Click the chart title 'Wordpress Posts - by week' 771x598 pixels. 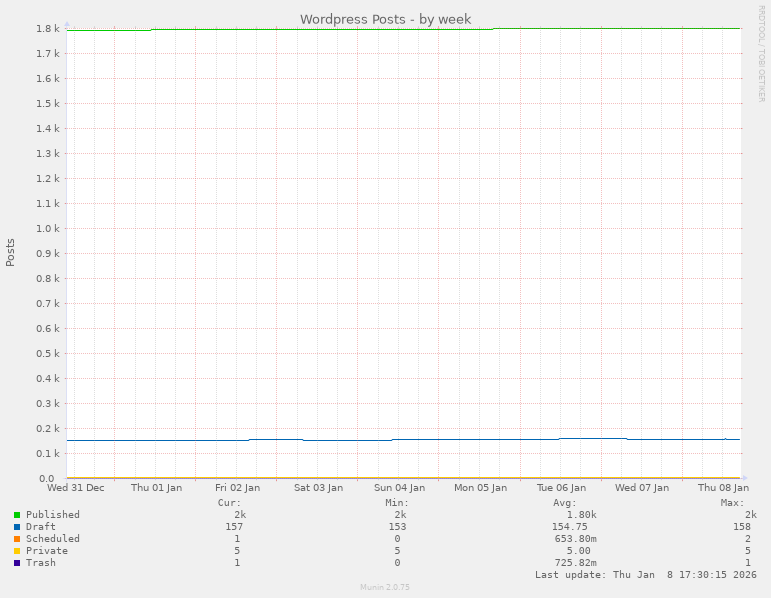[x=386, y=19]
